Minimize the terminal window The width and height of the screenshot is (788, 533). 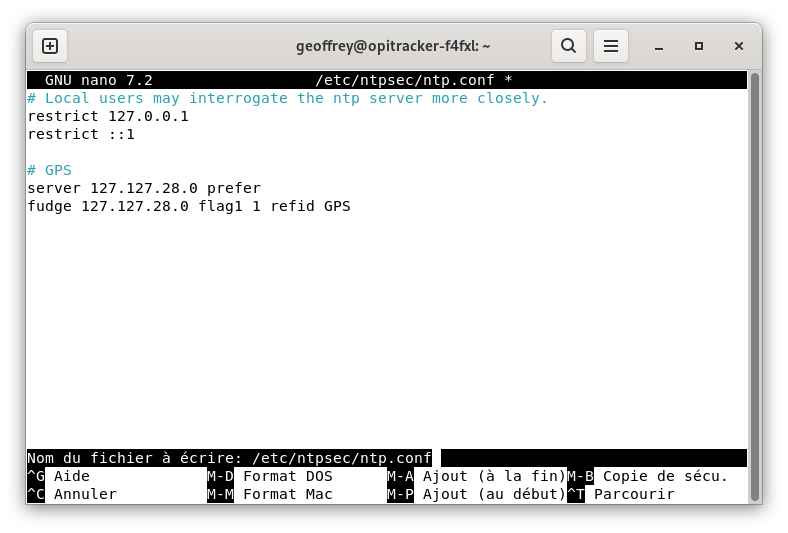tap(659, 47)
